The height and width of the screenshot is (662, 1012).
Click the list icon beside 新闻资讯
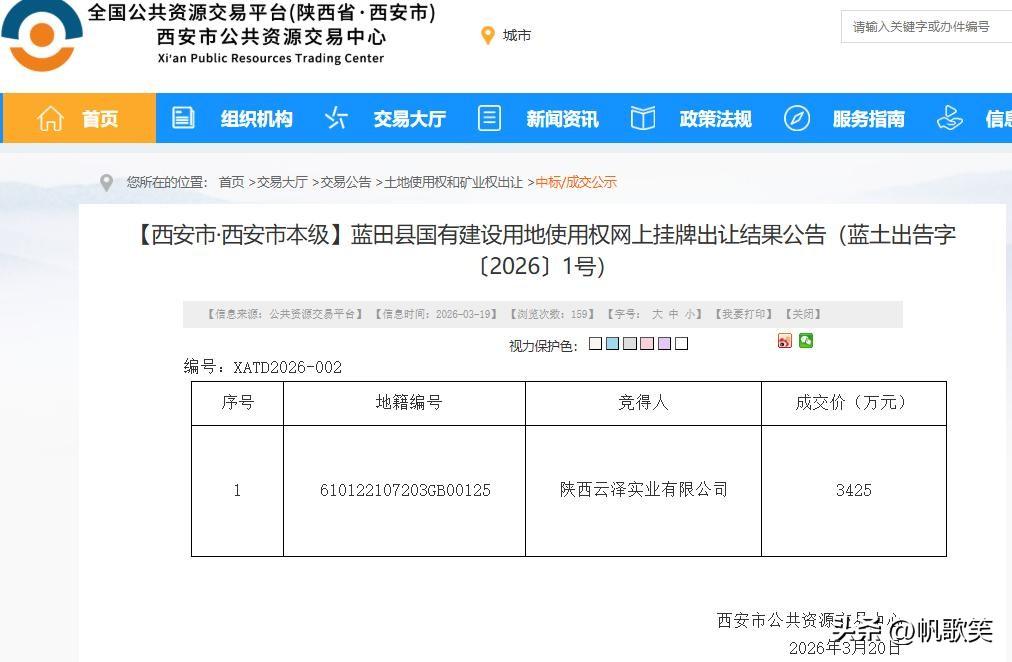tap(489, 118)
